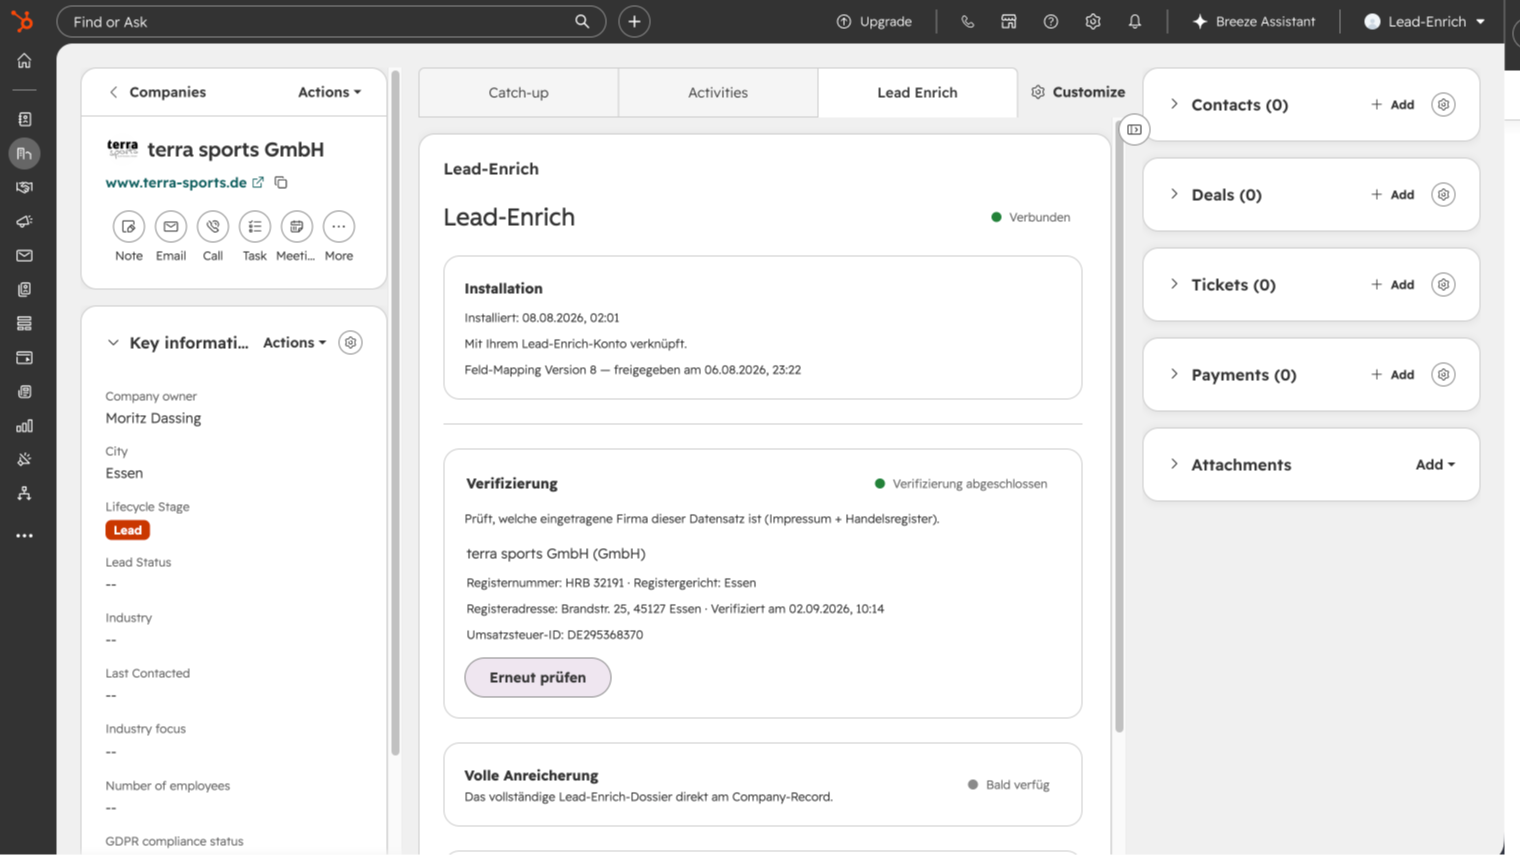Open the marketplace store icon
The height and width of the screenshot is (855, 1520).
(x=1009, y=21)
